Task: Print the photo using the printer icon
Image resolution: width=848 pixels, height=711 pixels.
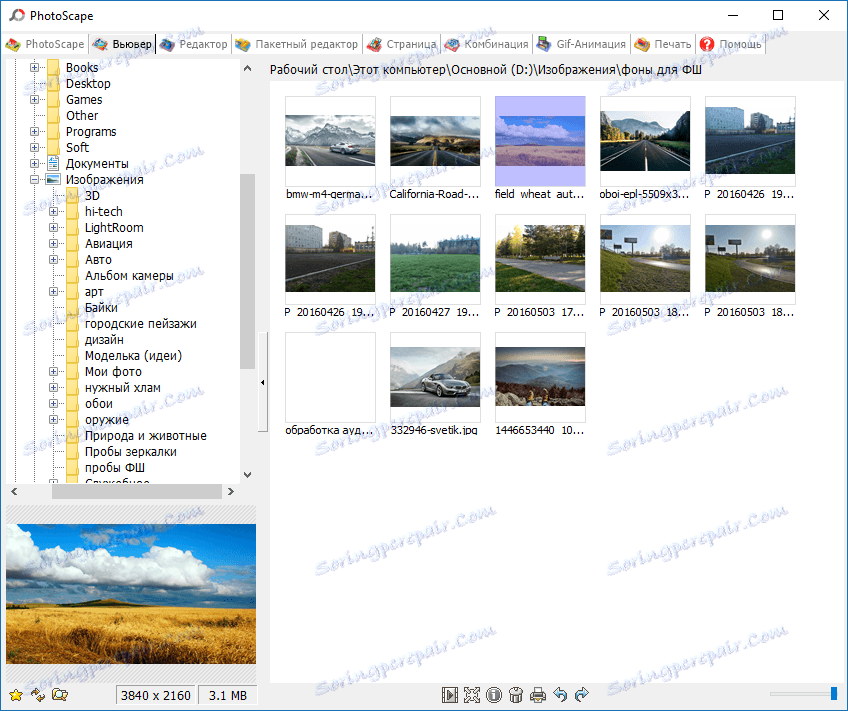Action: [x=539, y=695]
